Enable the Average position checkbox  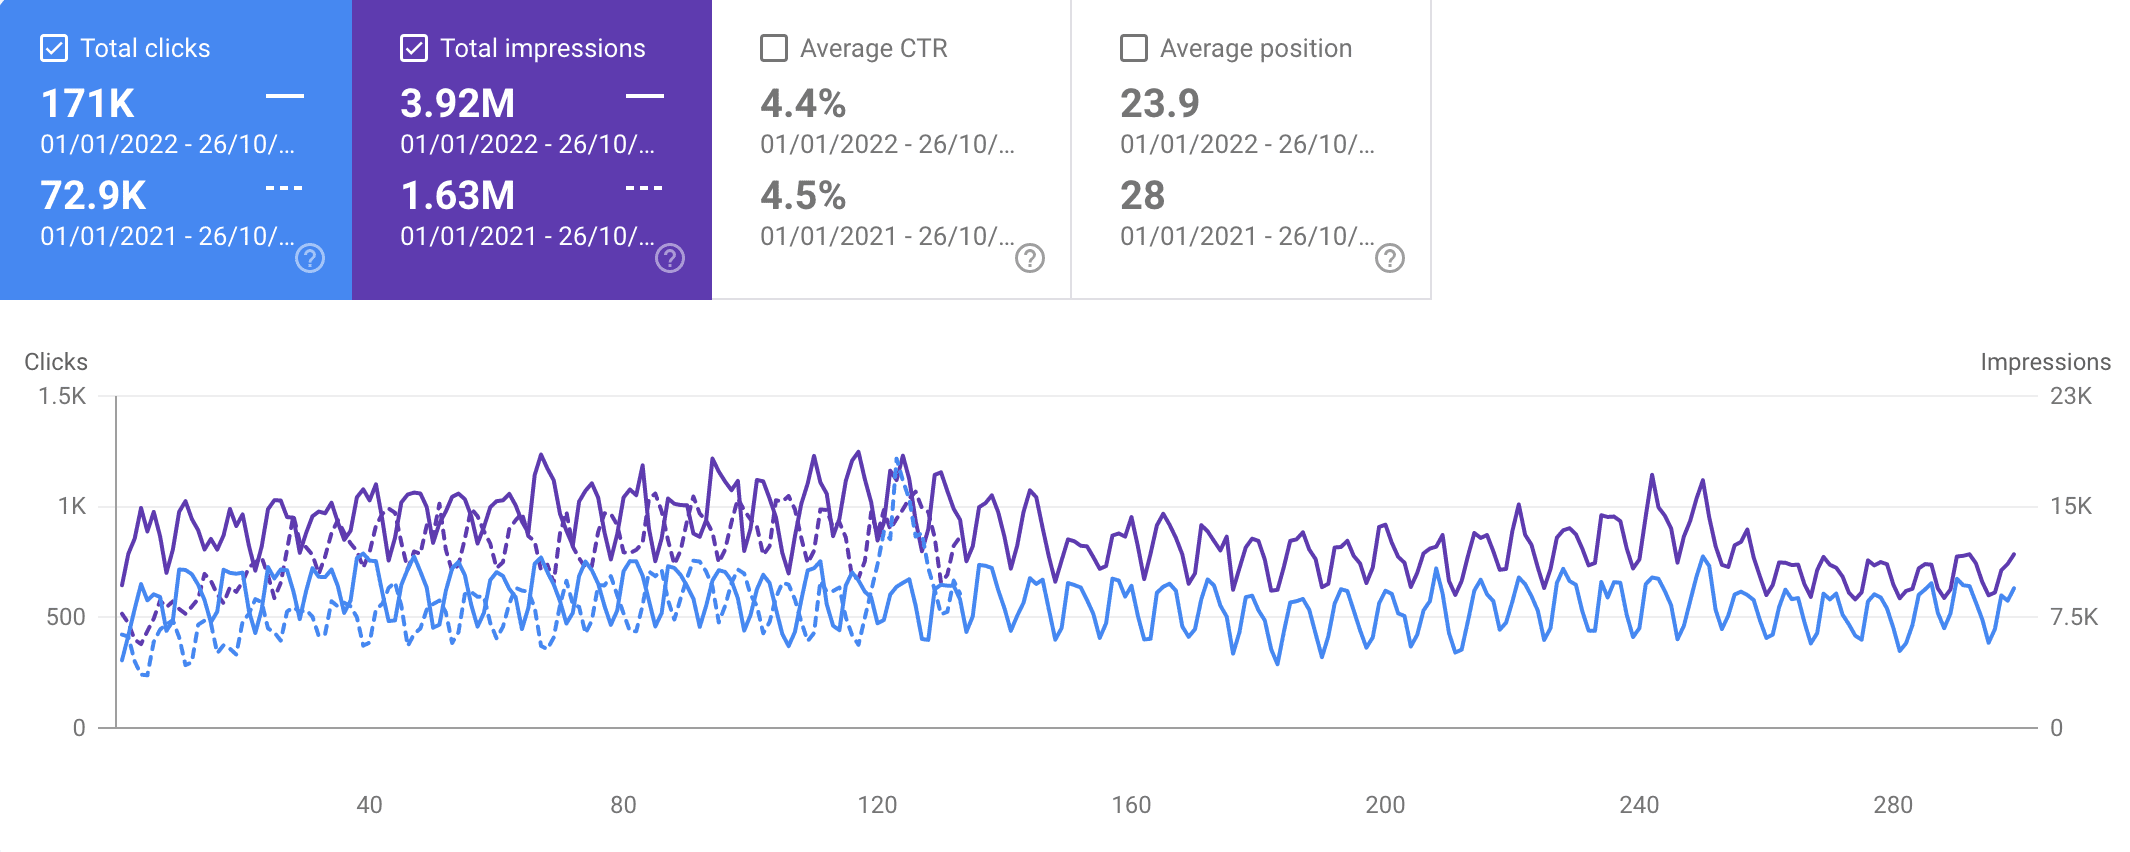(1134, 48)
